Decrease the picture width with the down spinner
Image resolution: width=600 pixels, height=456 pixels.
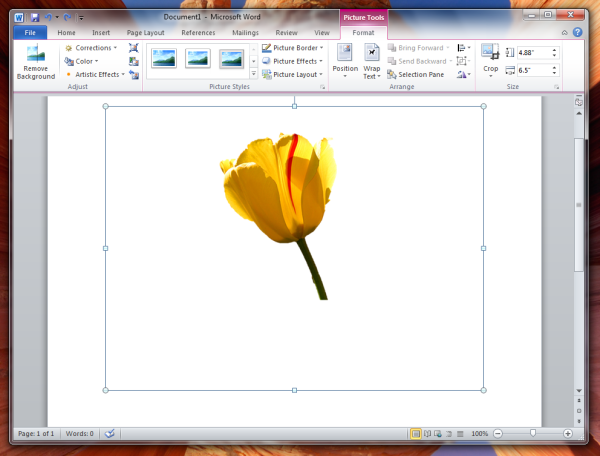click(554, 73)
